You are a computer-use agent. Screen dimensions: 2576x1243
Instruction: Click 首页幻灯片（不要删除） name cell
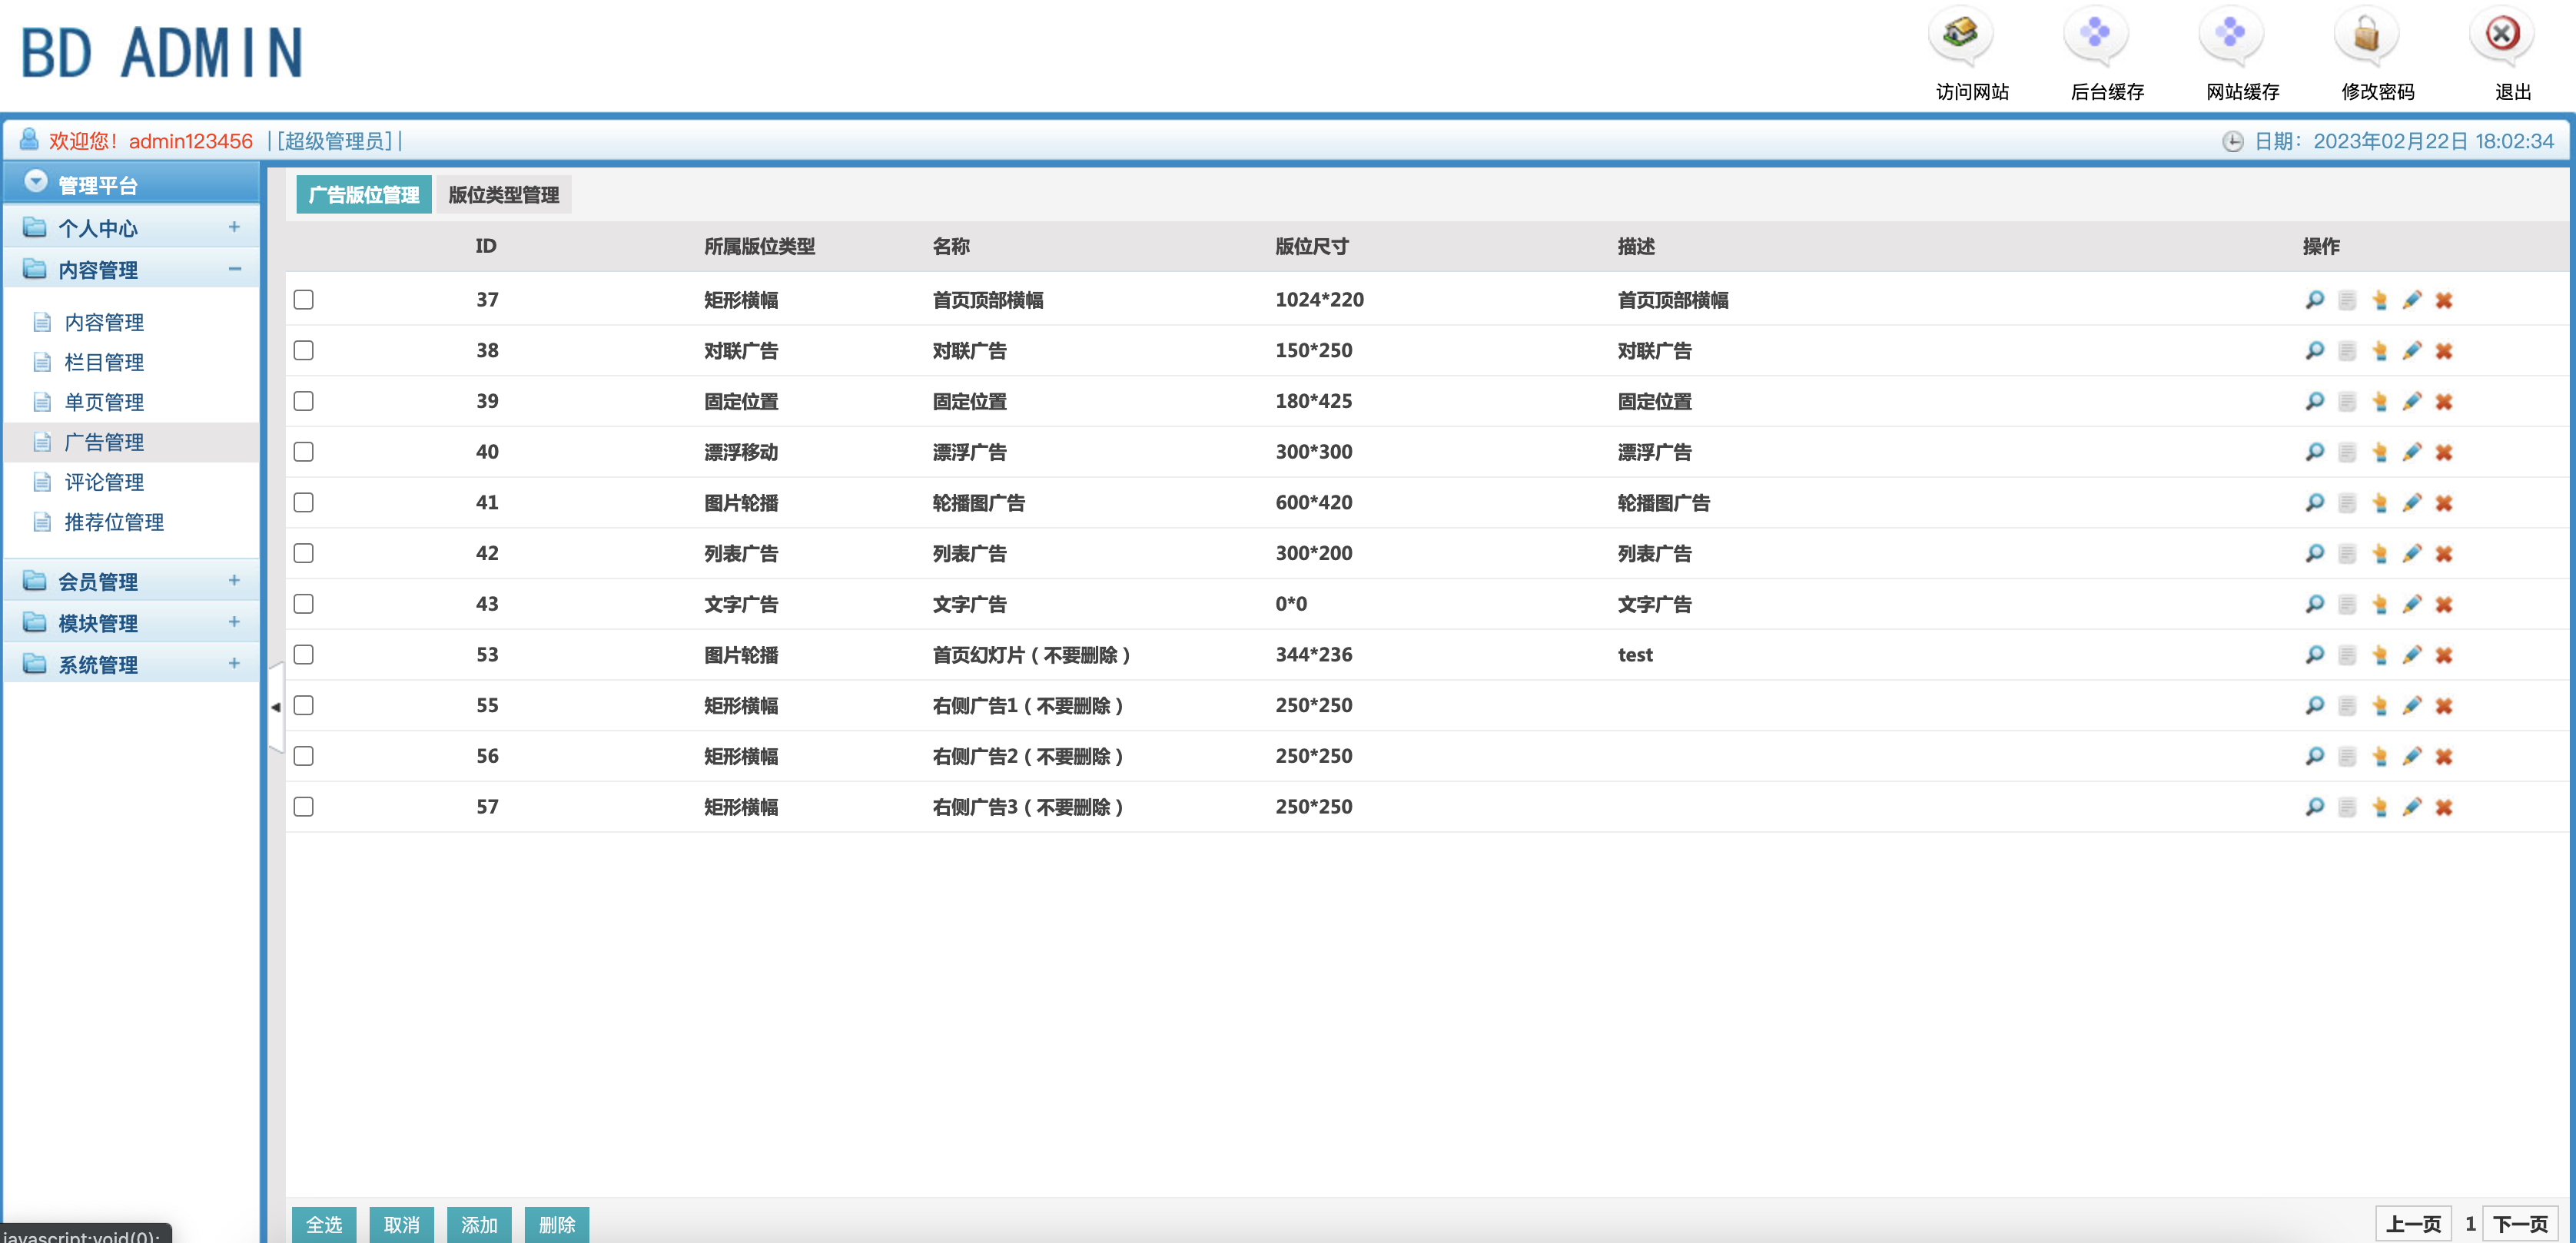tap(1031, 655)
